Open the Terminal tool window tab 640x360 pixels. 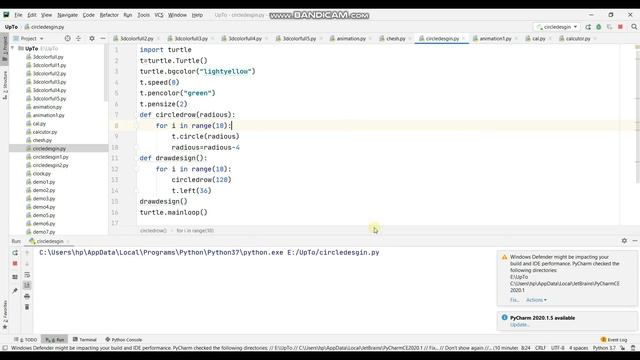click(x=84, y=340)
